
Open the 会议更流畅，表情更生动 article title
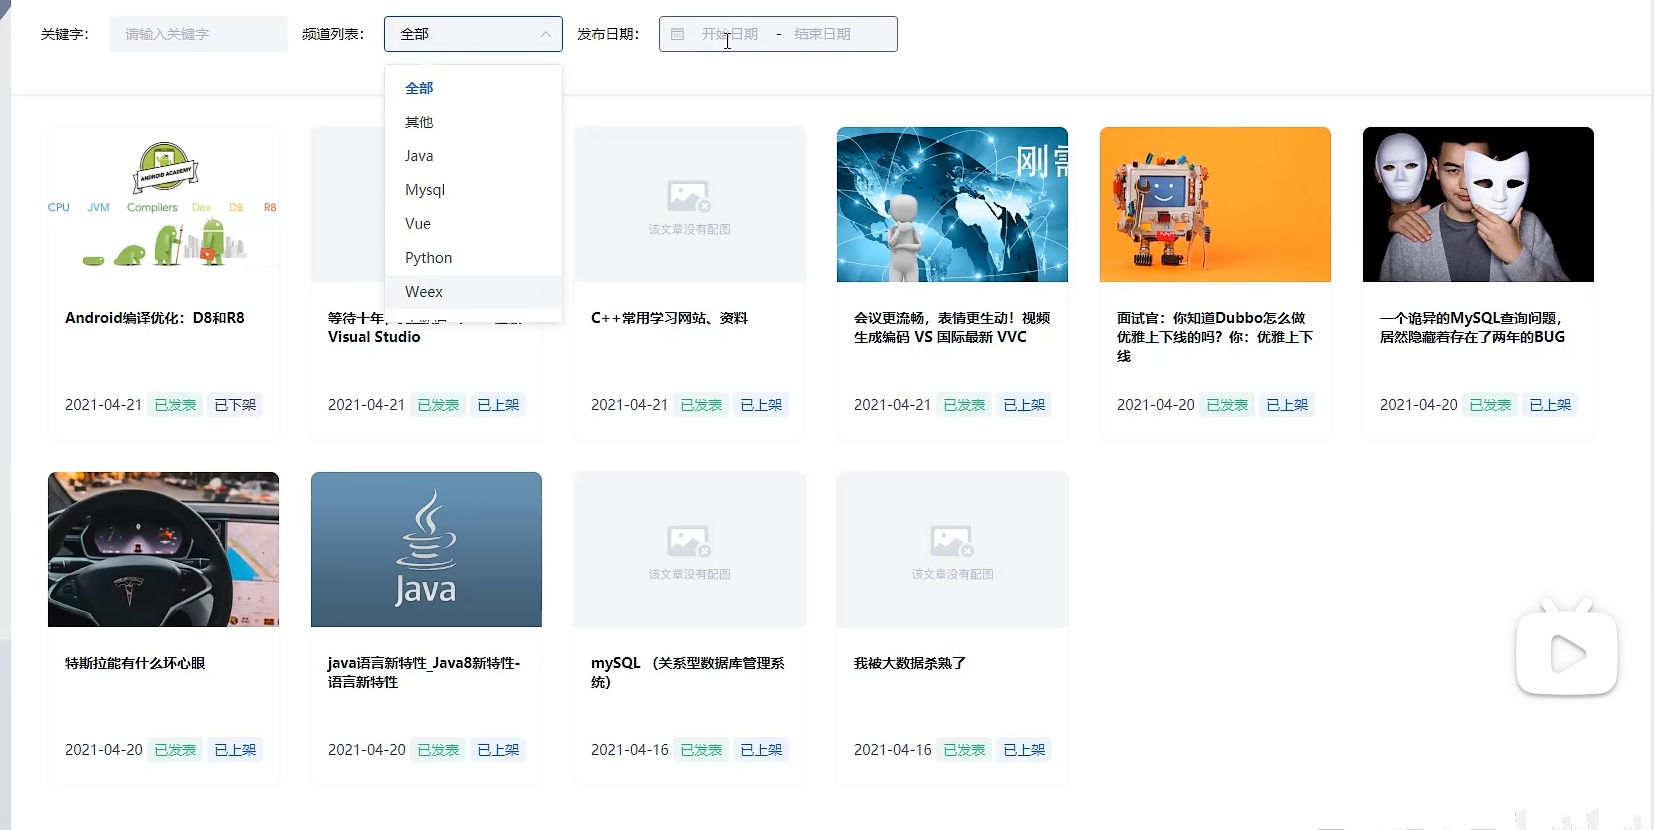(x=952, y=327)
